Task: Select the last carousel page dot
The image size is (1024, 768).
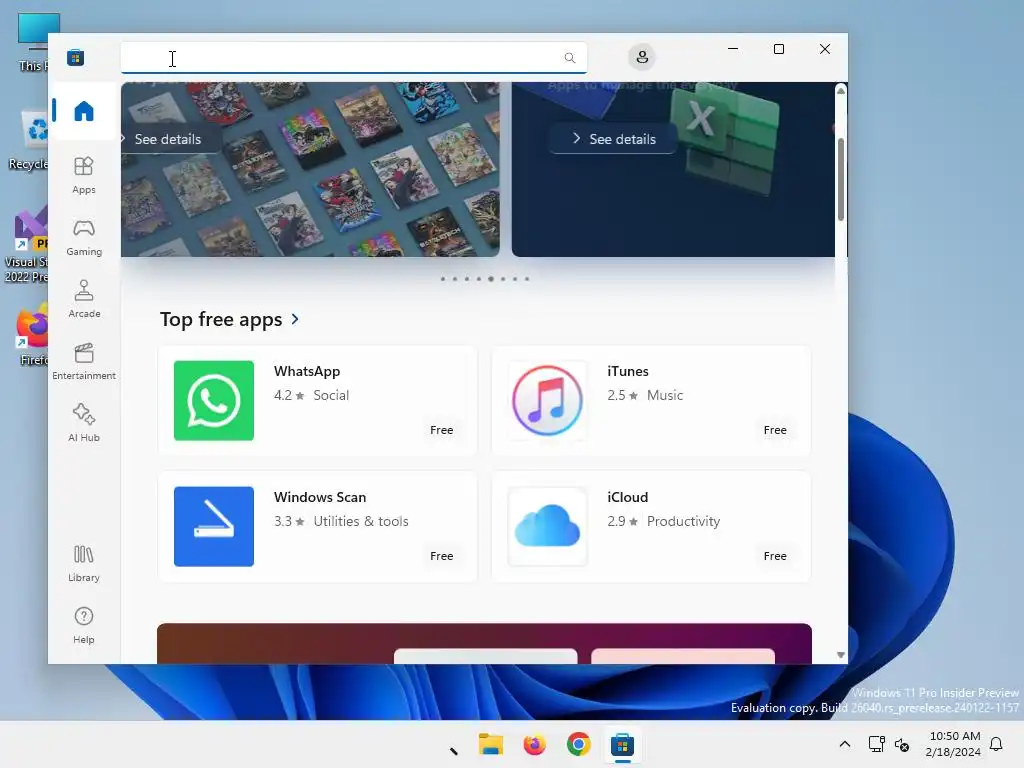Action: (x=527, y=279)
